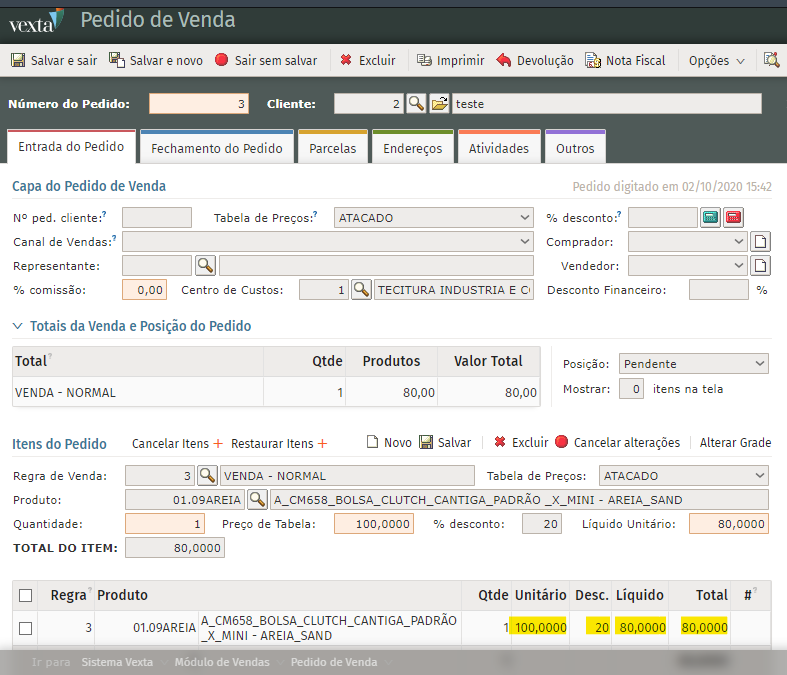The image size is (787, 675).
Task: Click the green calculator icon by % desconto
Action: (710, 217)
